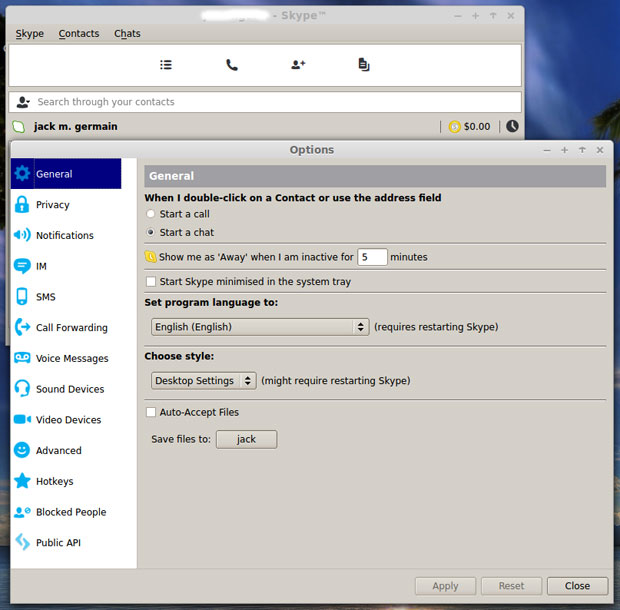The image size is (620, 610).
Task: Switch to the Blocked People options tab
Action: tap(66, 512)
